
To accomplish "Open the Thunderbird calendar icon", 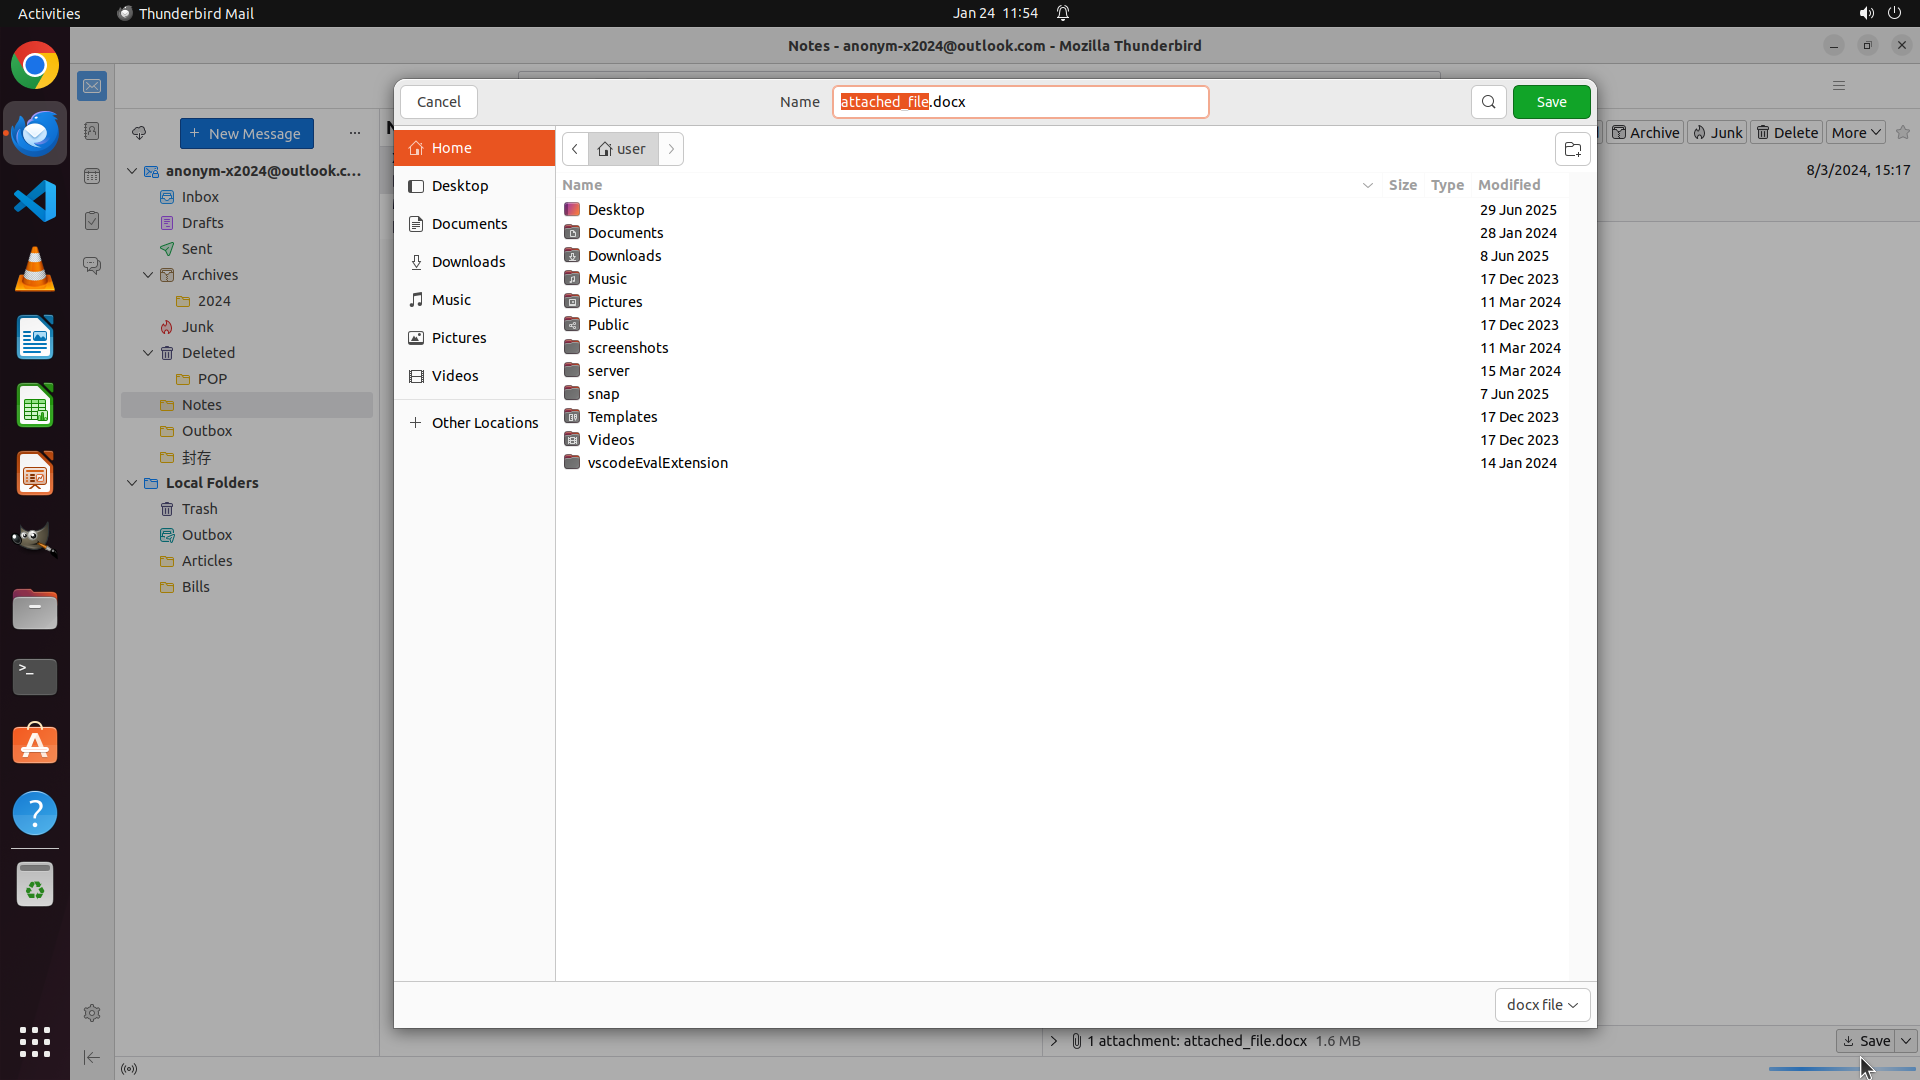I will click(x=92, y=176).
